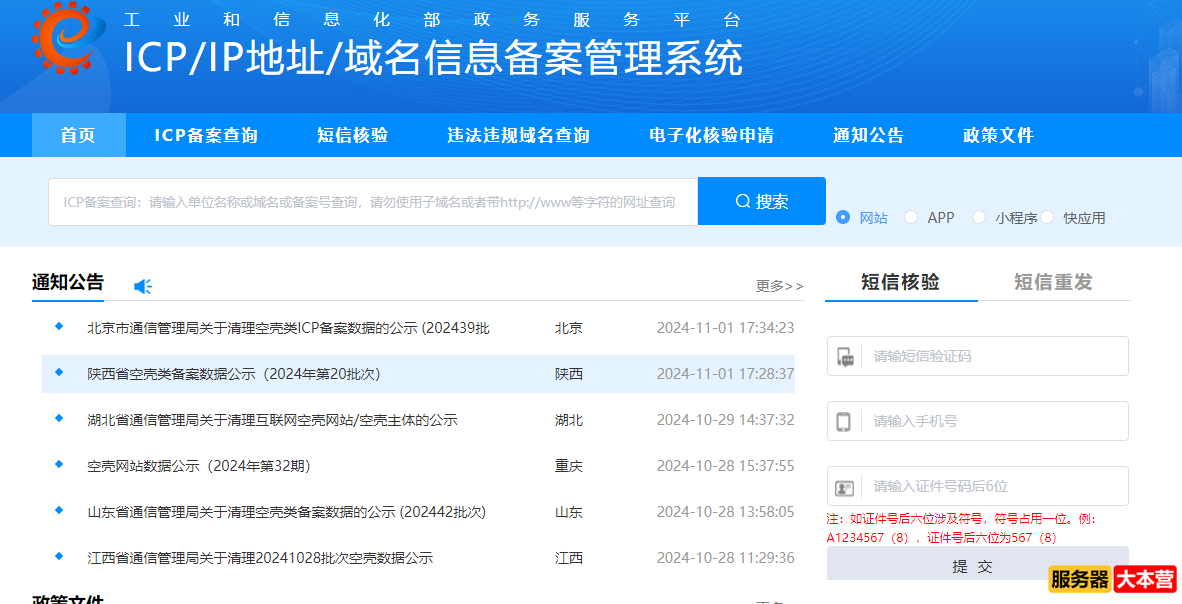This screenshot has width=1182, height=604.
Task: Click the speaker announcement icon
Action: (143, 286)
